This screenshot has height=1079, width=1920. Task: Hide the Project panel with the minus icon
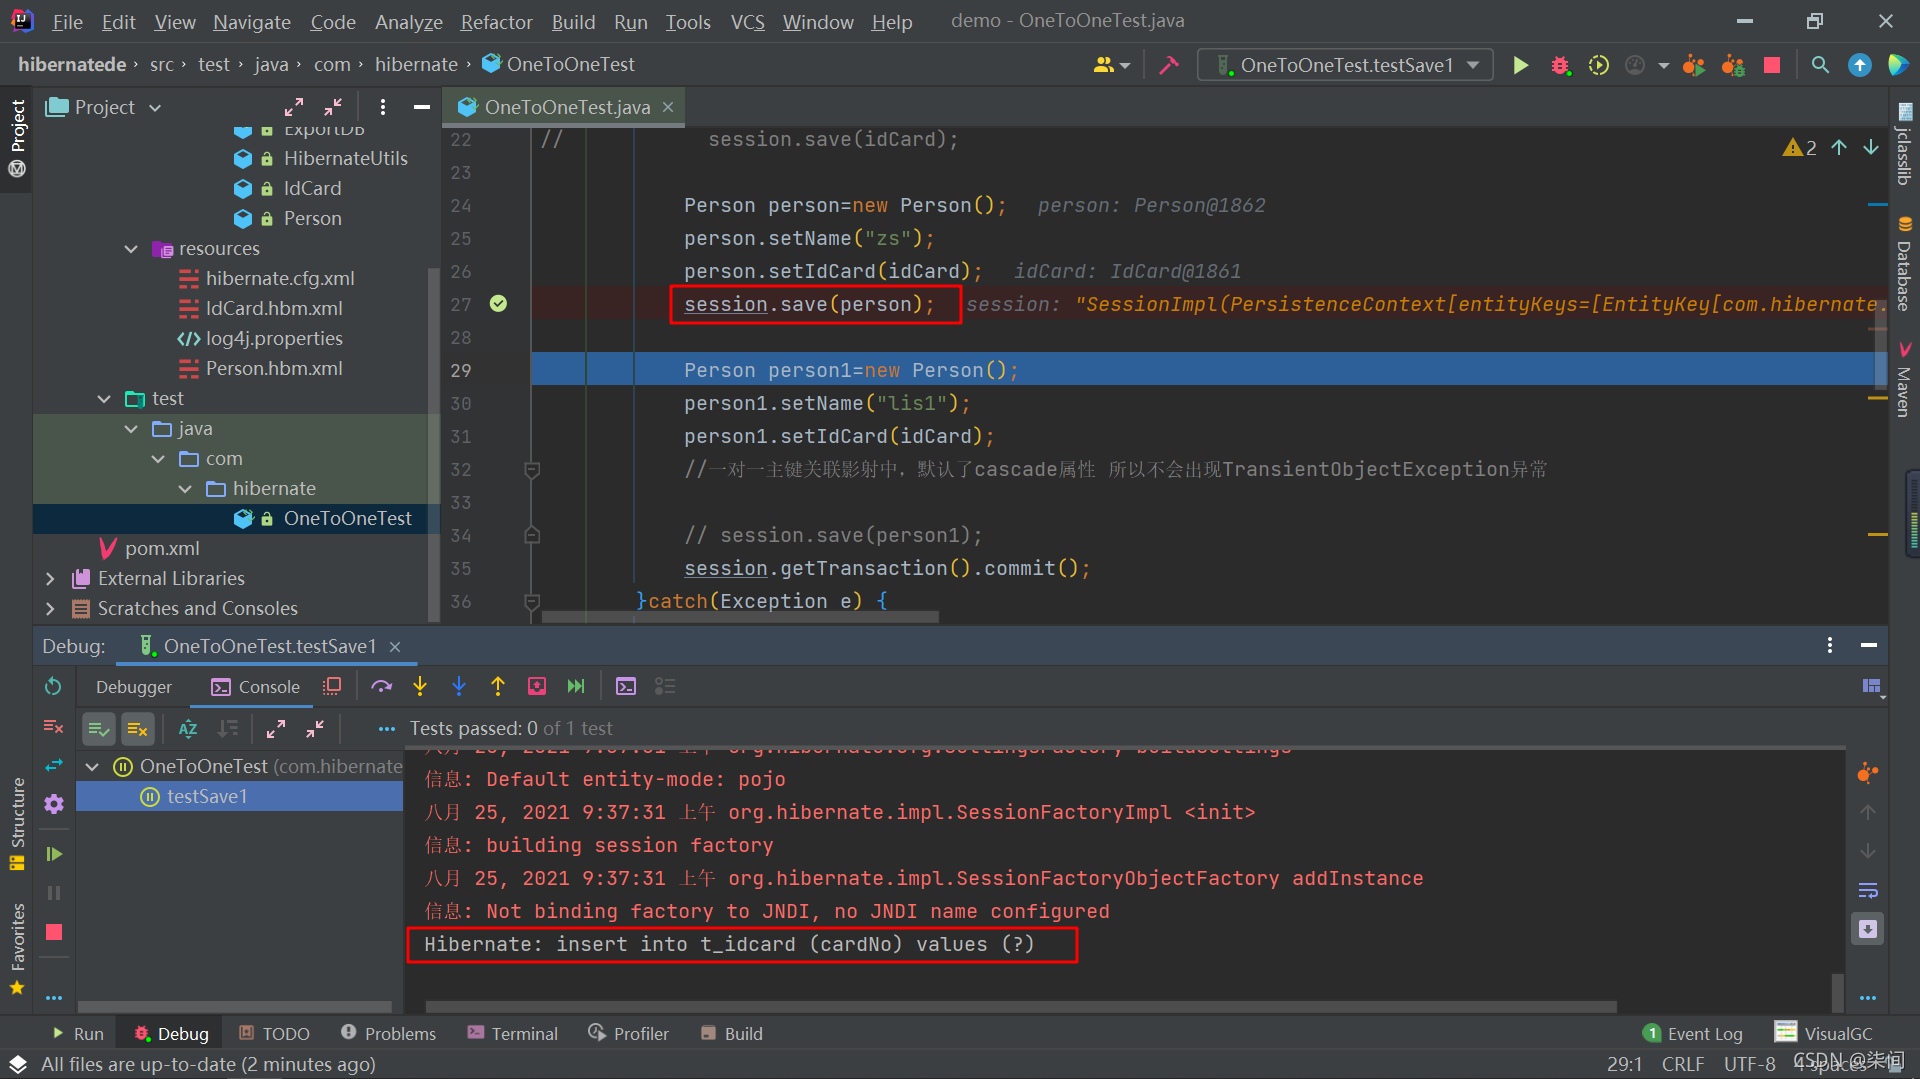(x=422, y=107)
